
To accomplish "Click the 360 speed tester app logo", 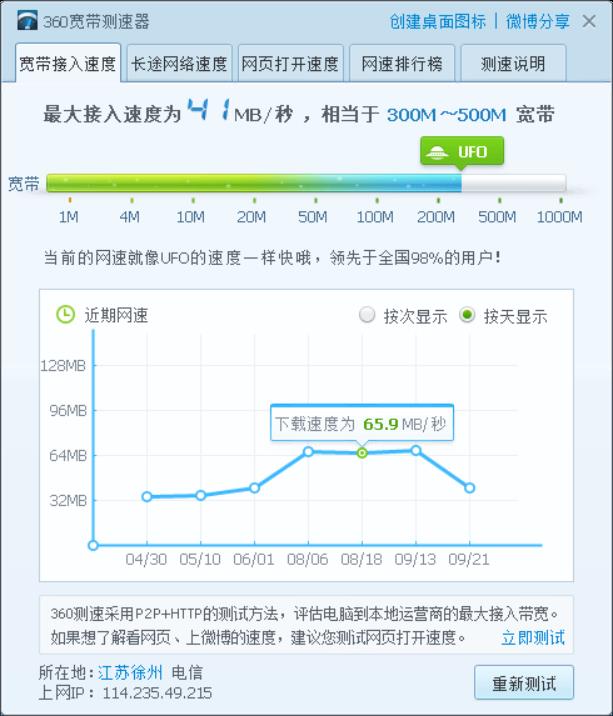I will coord(27,21).
